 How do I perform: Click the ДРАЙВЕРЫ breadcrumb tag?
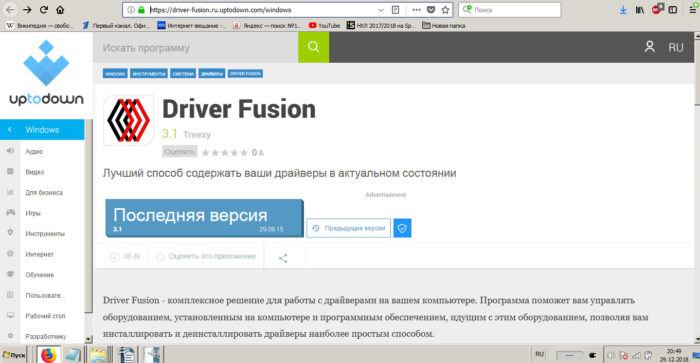(212, 74)
